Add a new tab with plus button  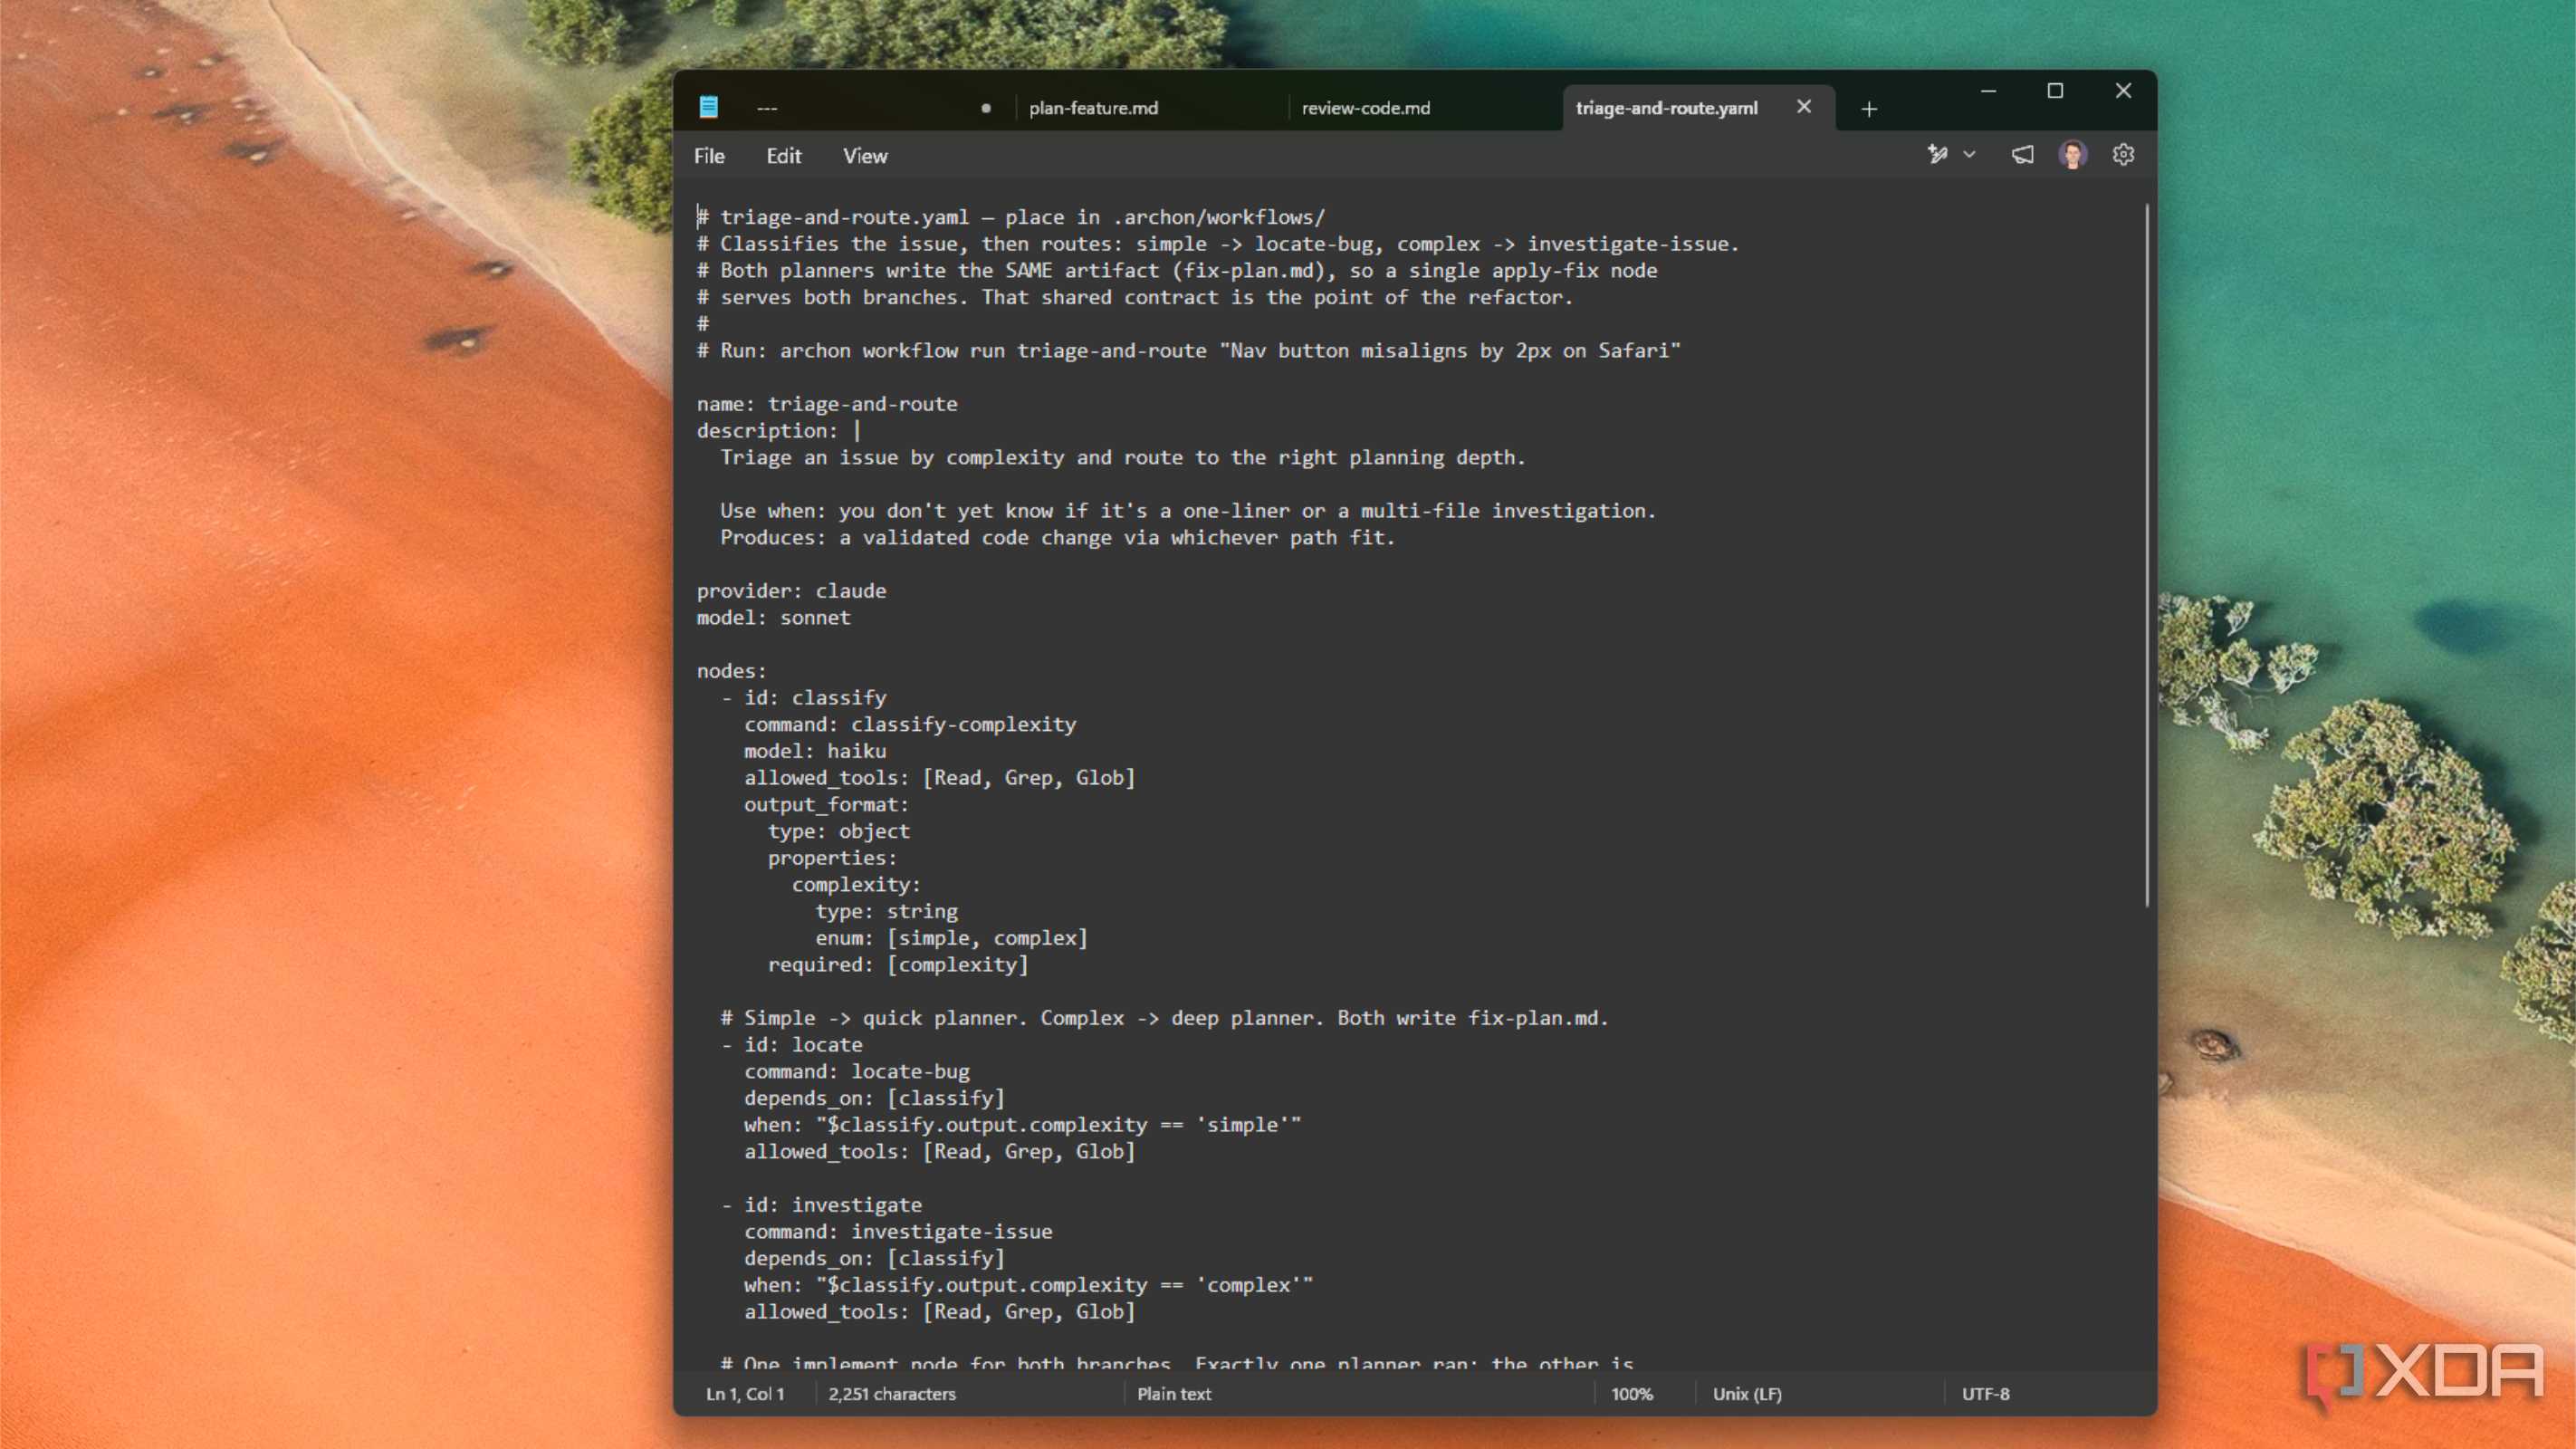(1869, 108)
